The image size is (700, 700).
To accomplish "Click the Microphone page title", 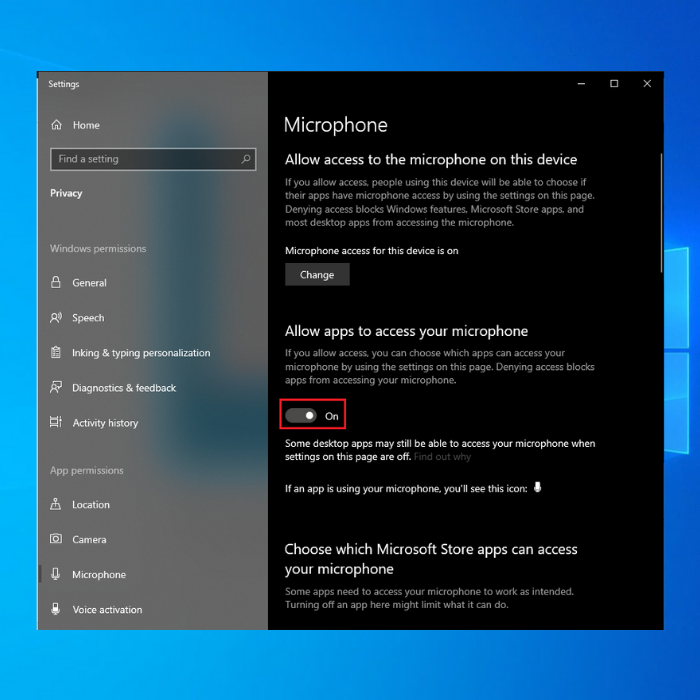I will coord(335,125).
